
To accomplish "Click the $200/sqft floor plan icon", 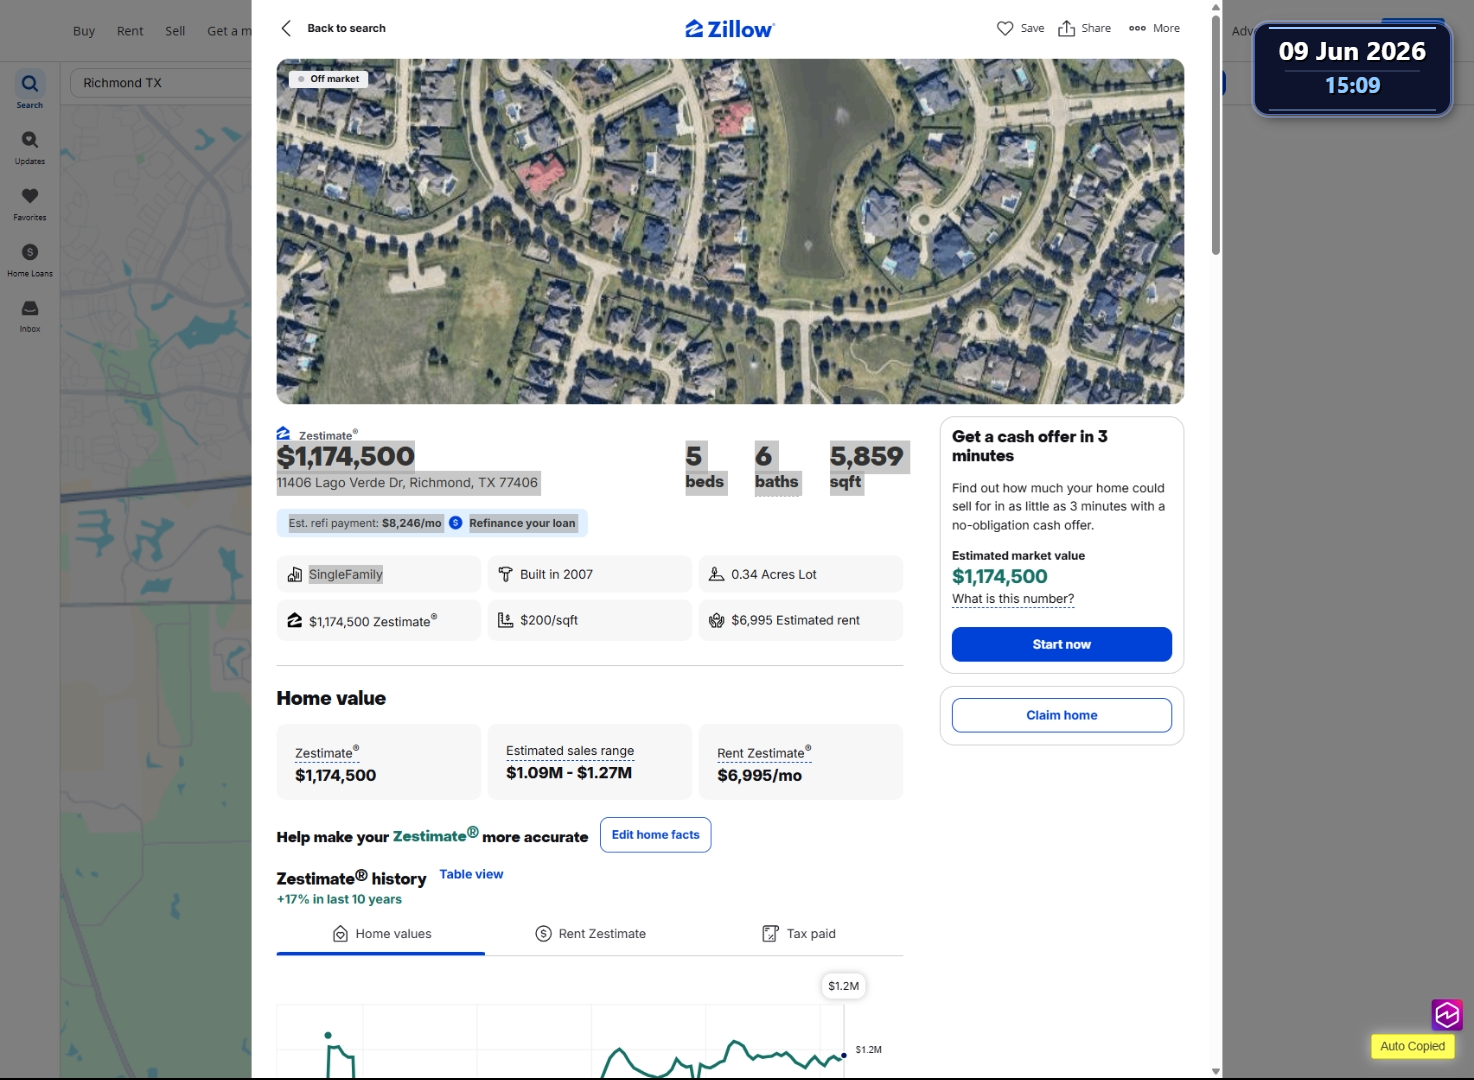I will 506,620.
